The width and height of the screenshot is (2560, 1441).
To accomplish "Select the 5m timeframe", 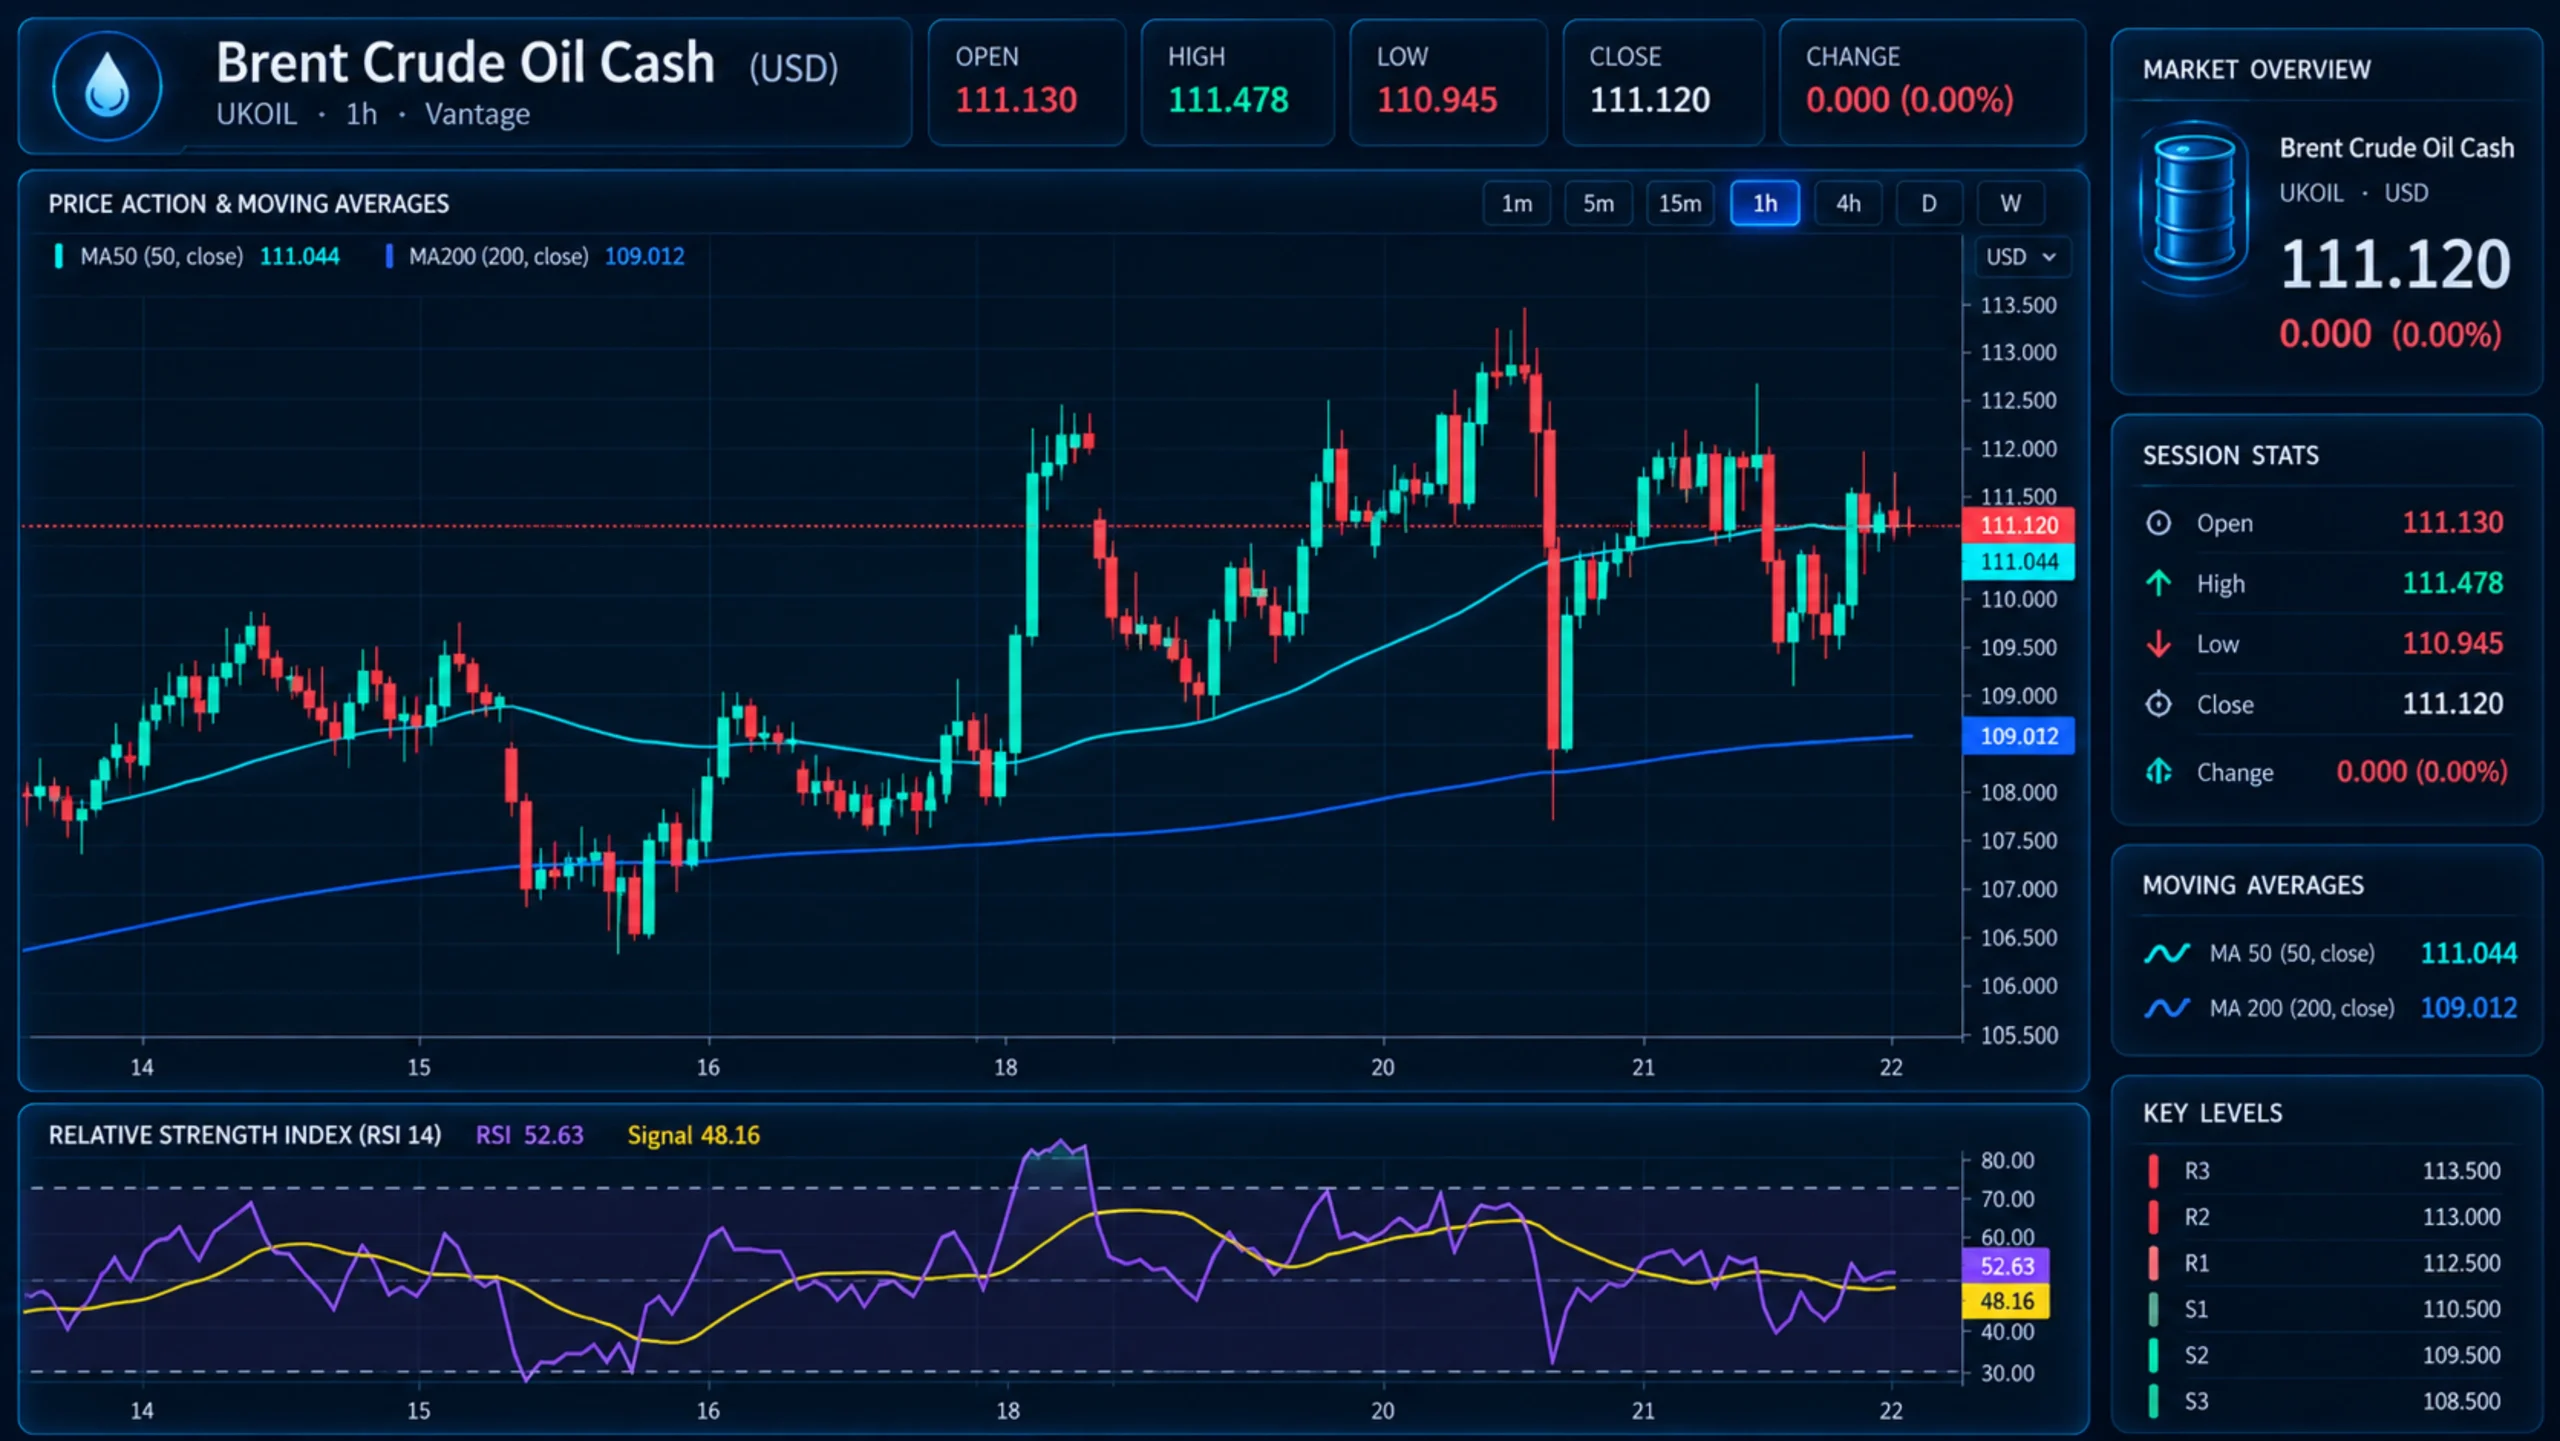I will tap(1598, 204).
